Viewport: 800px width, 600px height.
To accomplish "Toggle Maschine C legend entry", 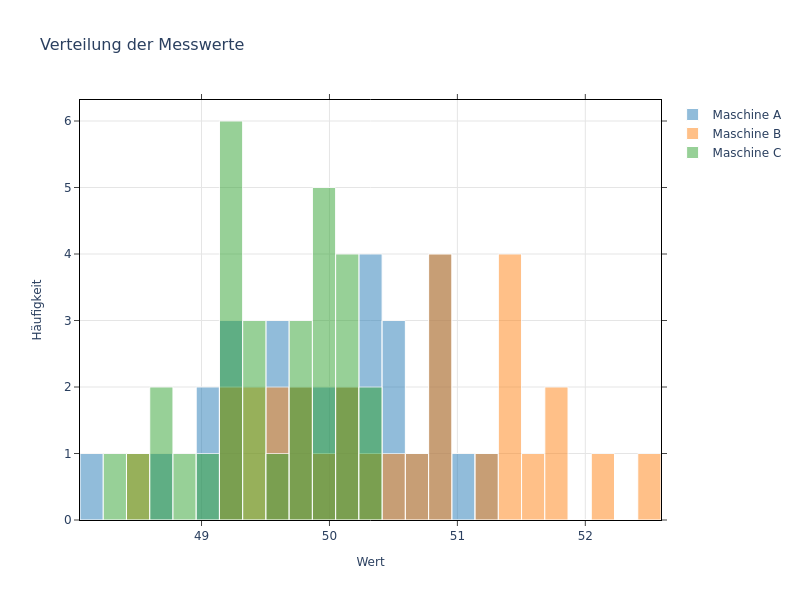I will tap(734, 153).
